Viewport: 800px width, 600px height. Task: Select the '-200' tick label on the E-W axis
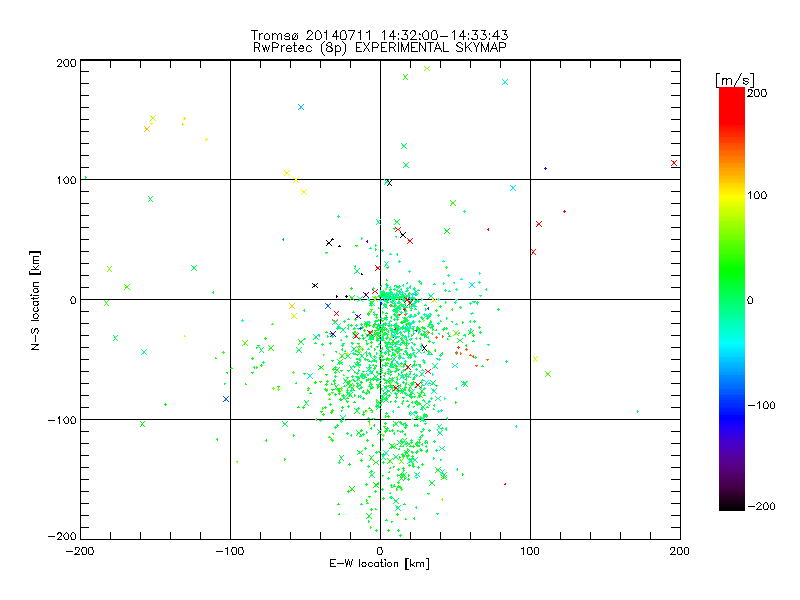pyautogui.click(x=80, y=551)
